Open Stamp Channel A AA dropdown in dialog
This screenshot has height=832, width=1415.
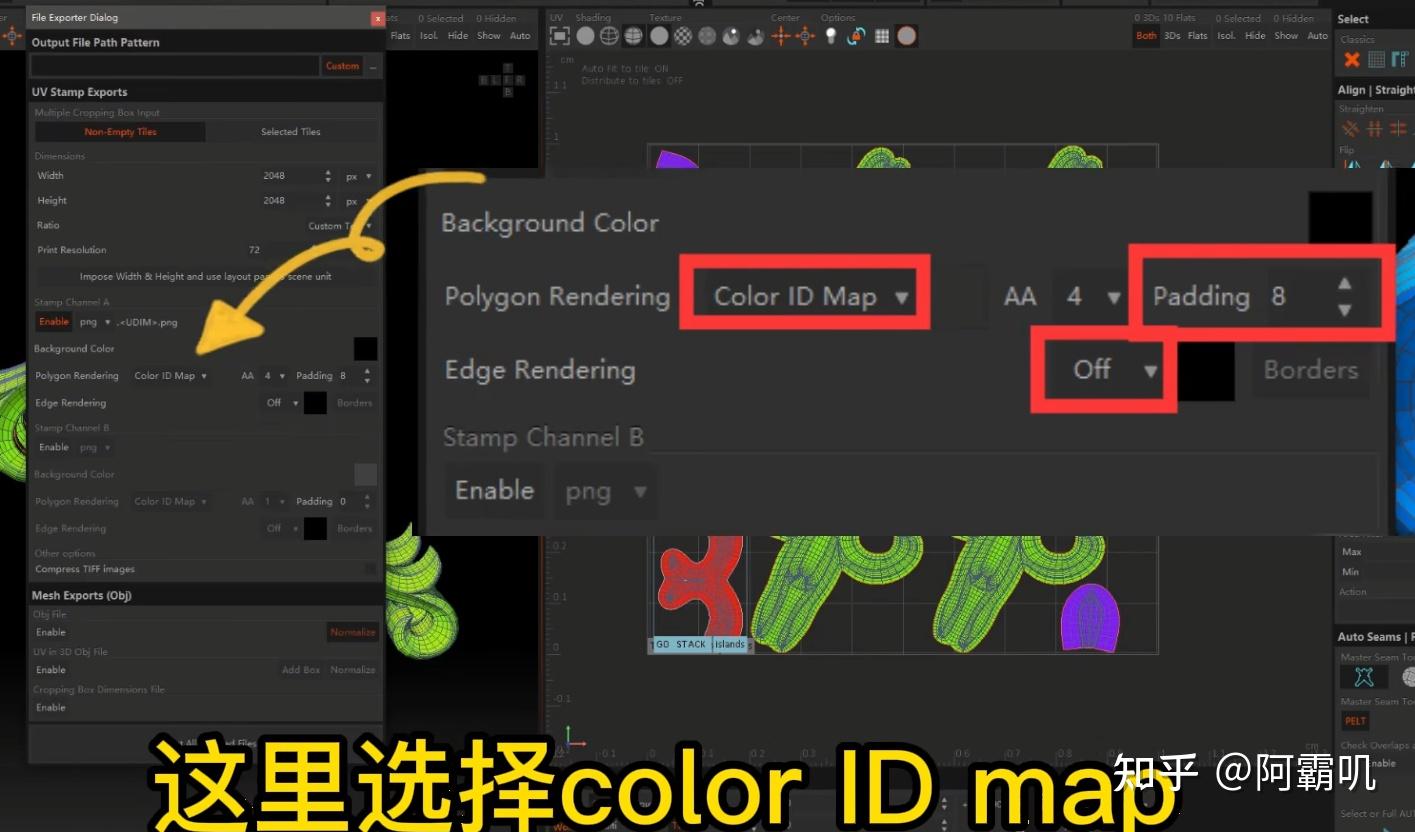[273, 376]
